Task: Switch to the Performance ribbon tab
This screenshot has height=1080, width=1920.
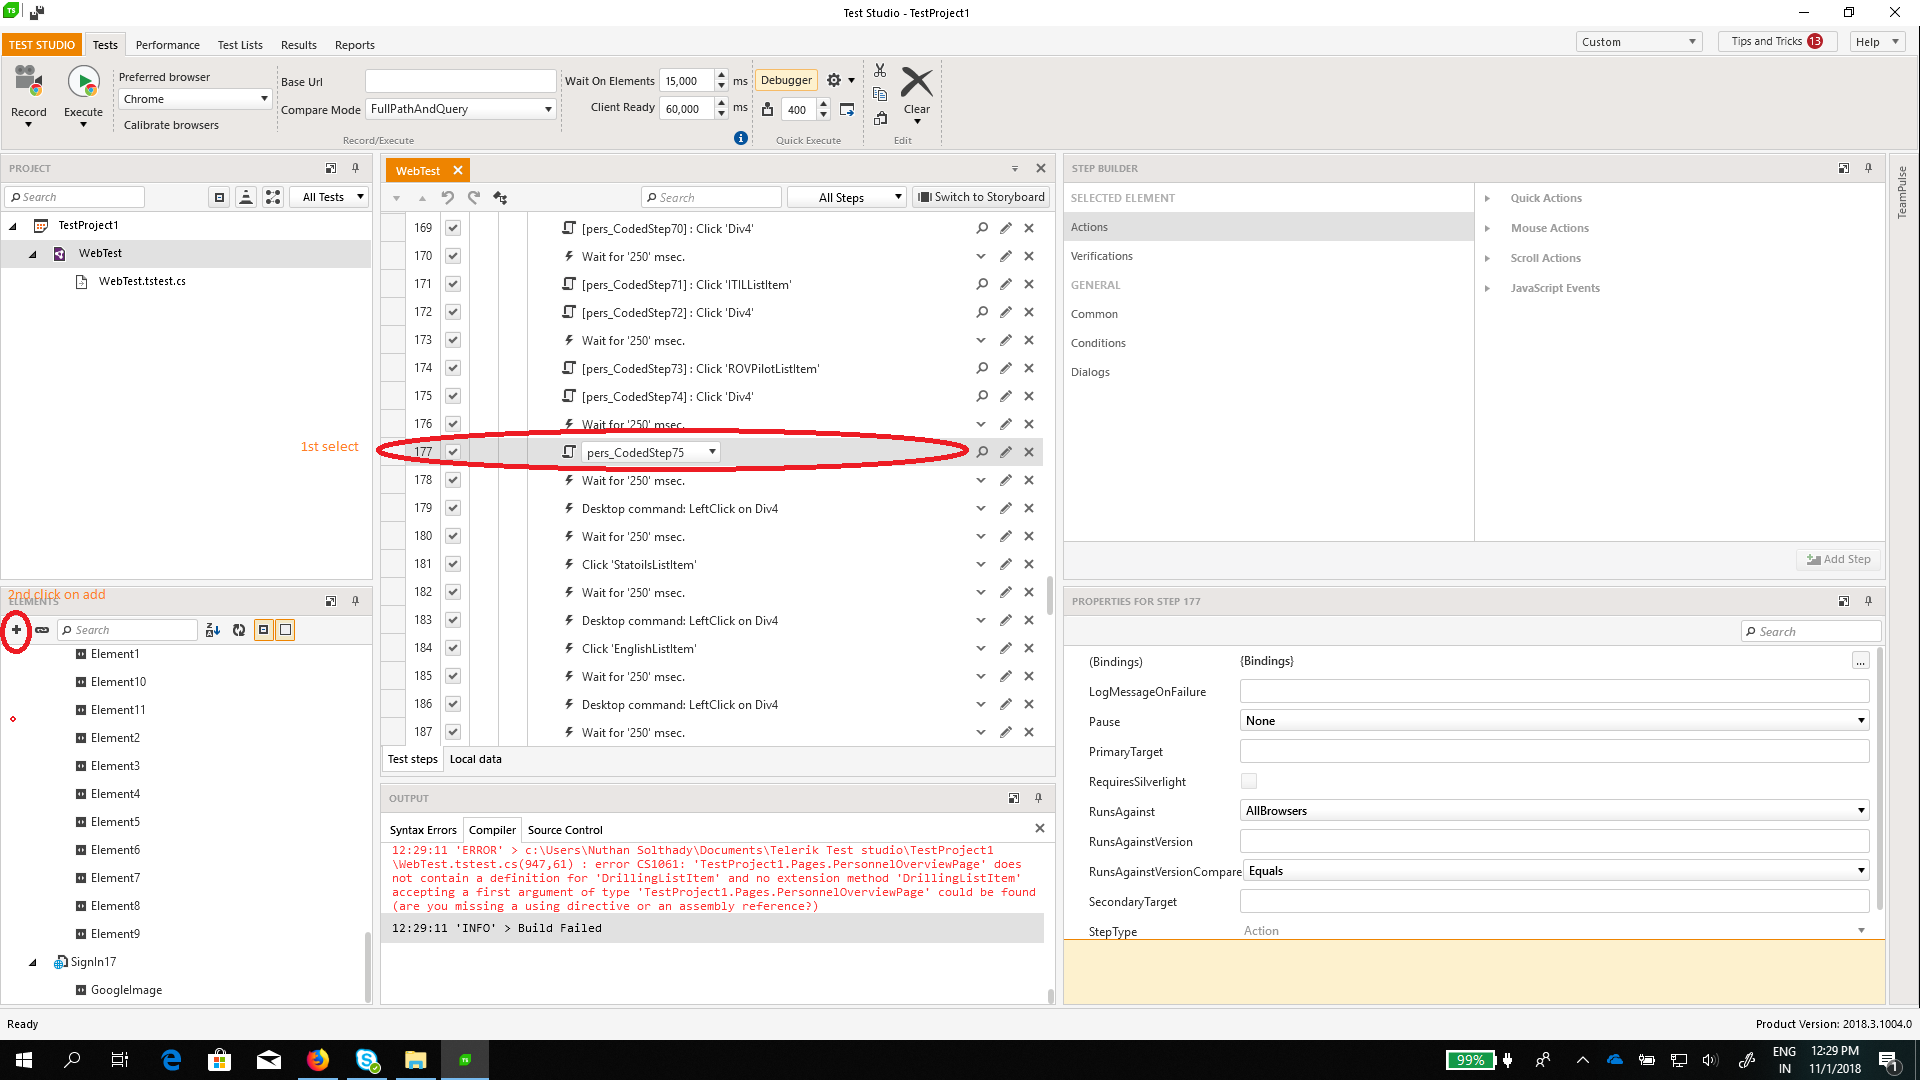Action: pos(167,45)
